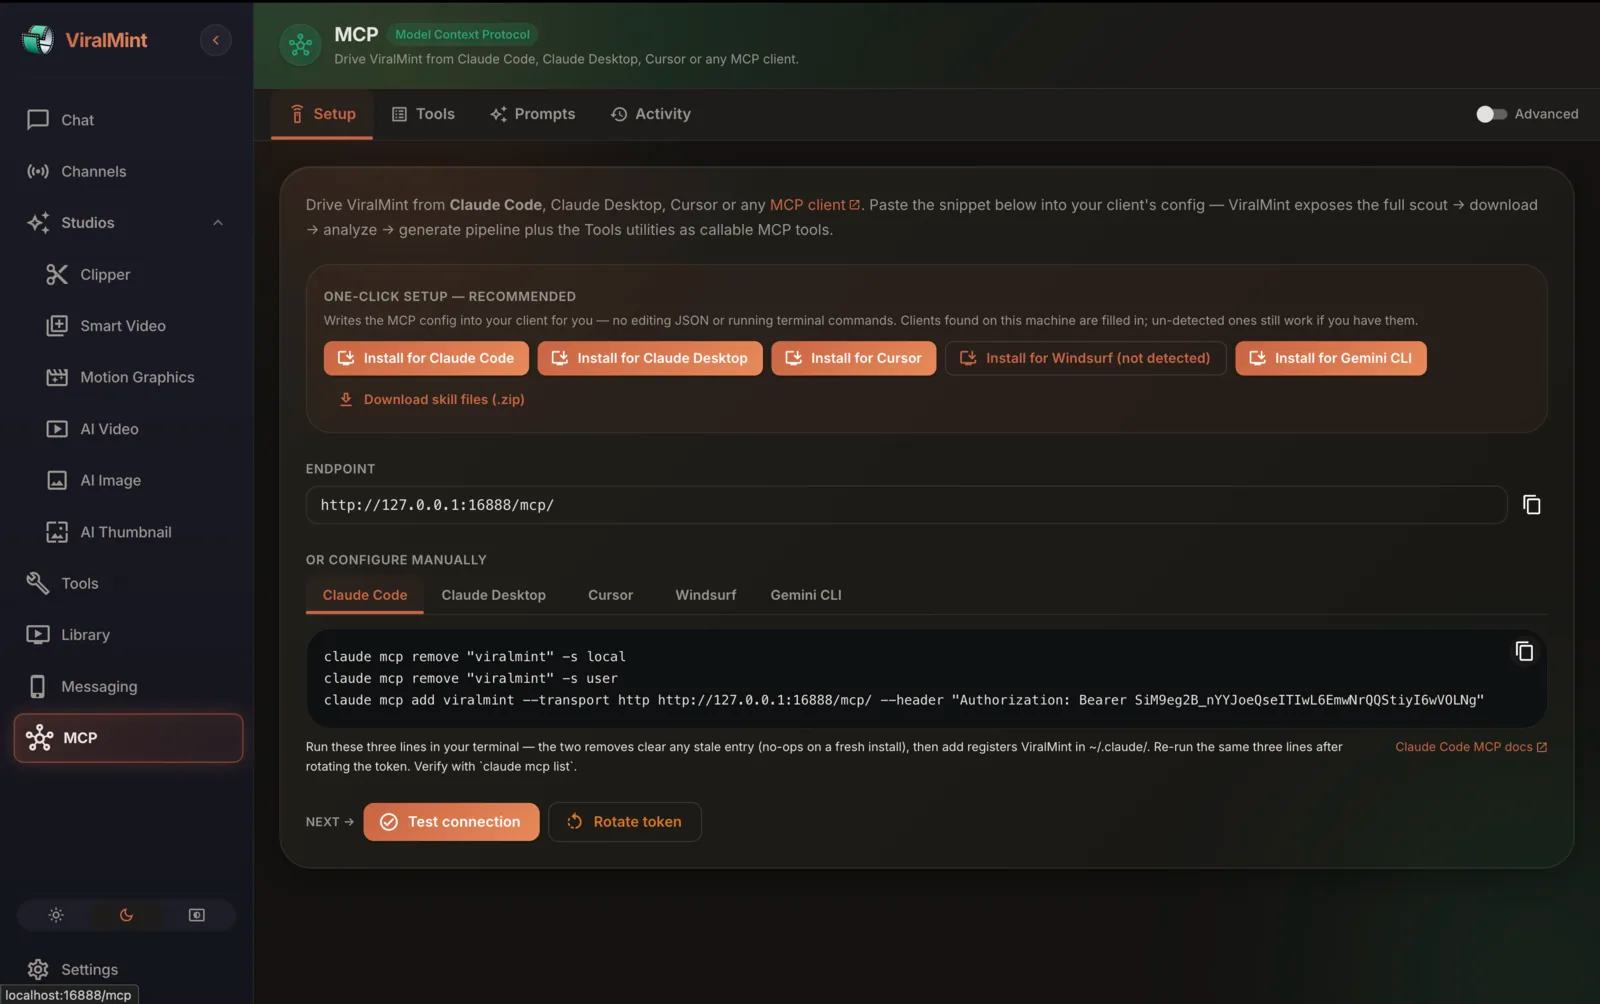Click the ViralMint logo icon

[38, 40]
